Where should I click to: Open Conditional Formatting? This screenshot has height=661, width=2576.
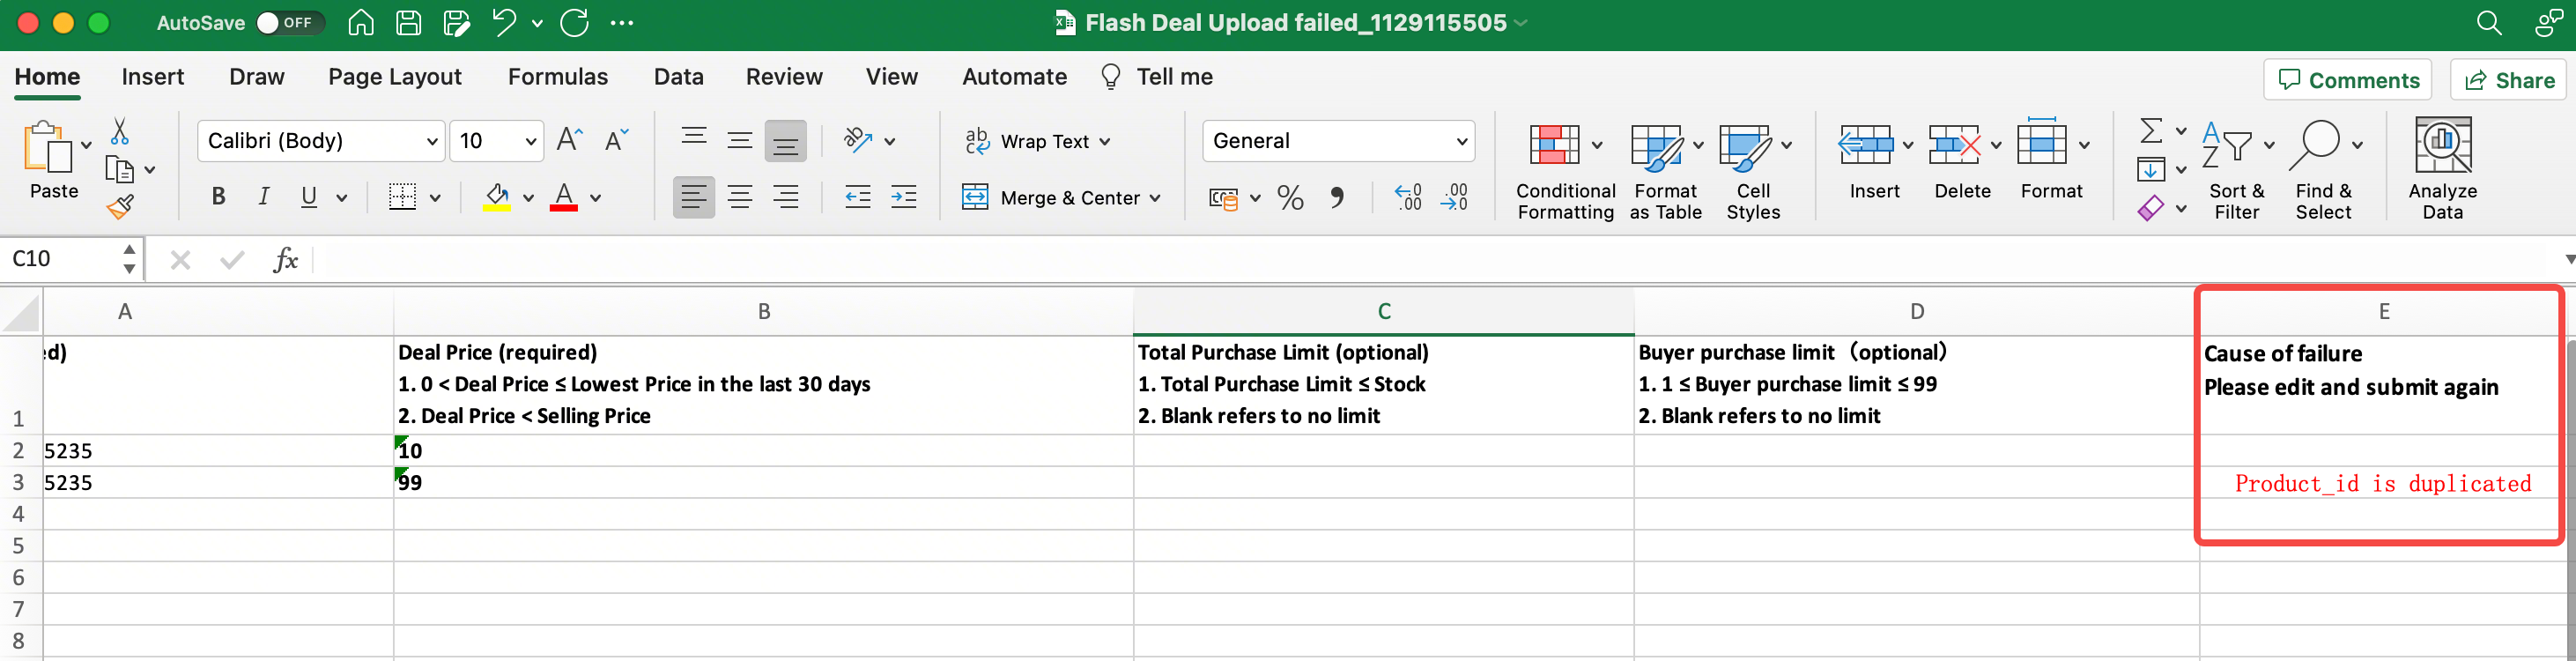click(x=1564, y=169)
